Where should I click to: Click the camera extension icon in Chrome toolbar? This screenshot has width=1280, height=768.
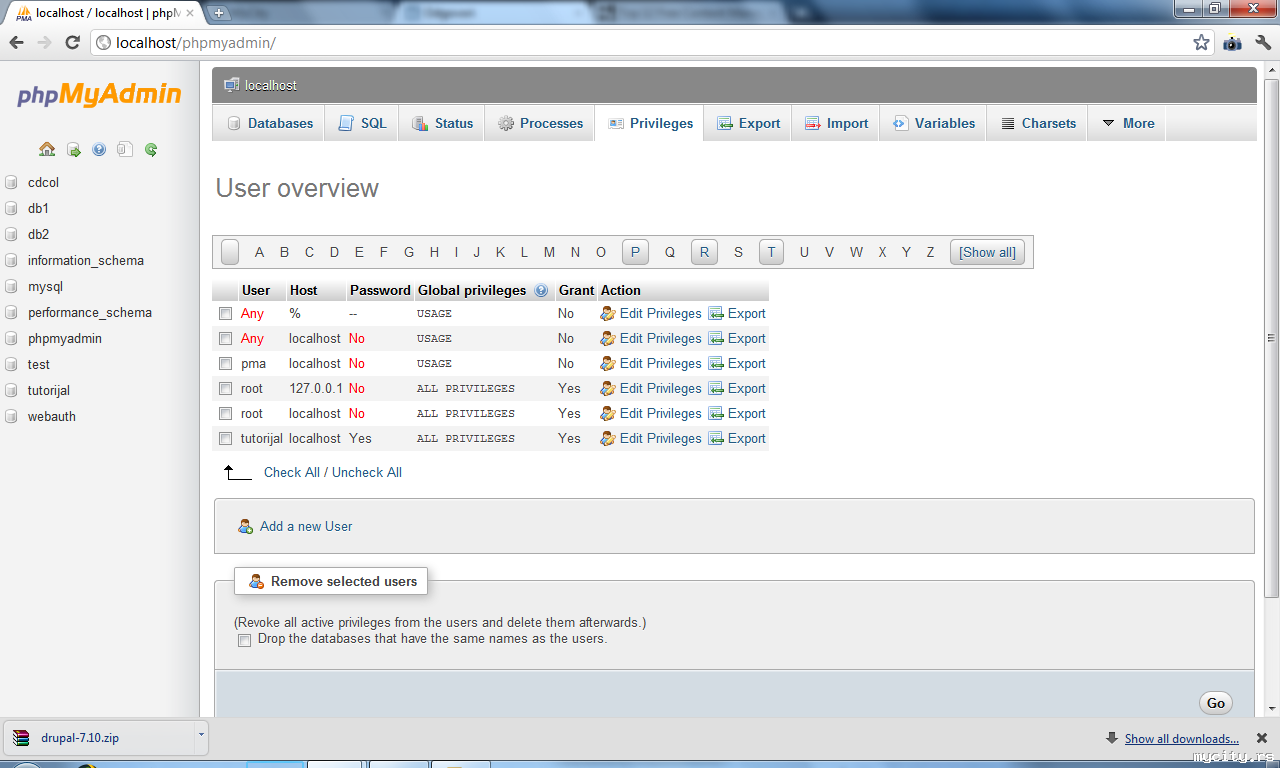pyautogui.click(x=1232, y=43)
